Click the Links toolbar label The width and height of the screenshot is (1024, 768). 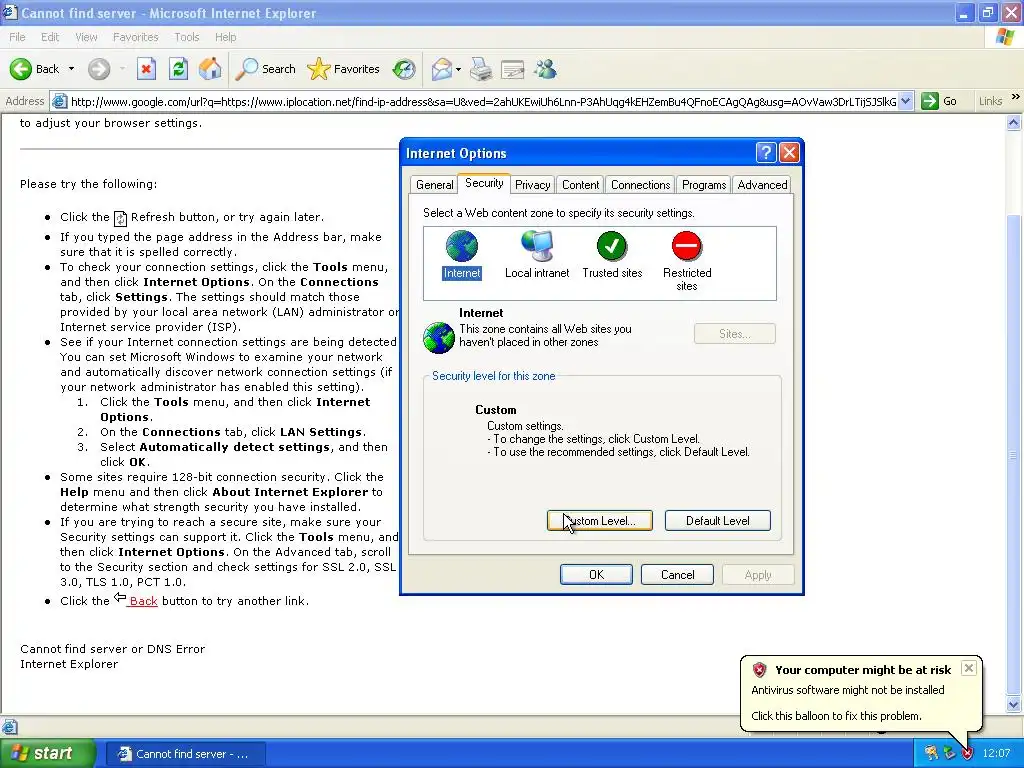tap(990, 101)
